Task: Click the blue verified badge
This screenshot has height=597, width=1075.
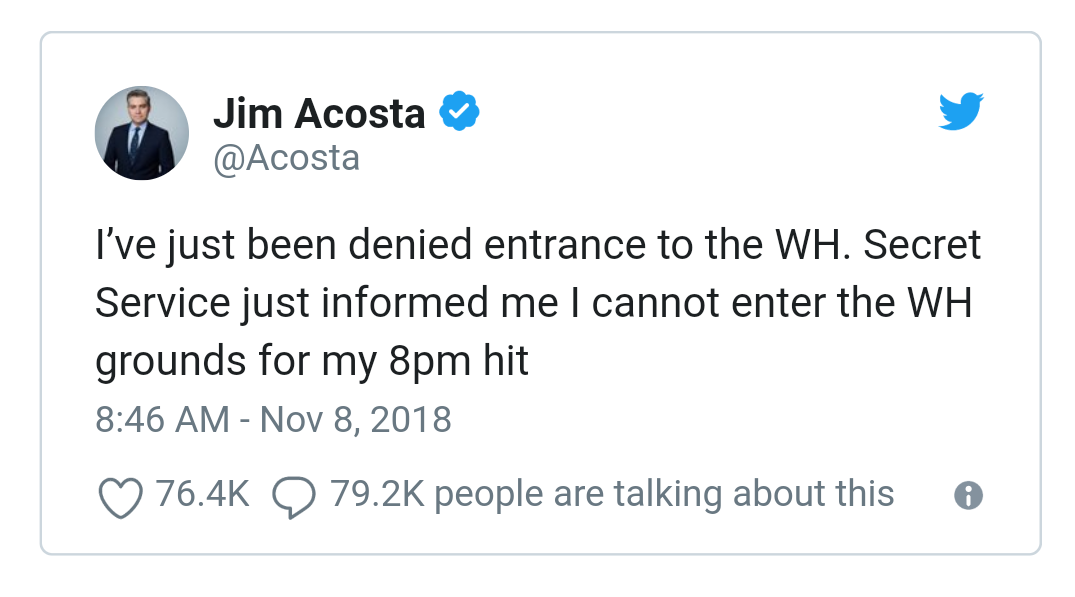Action: (x=460, y=112)
